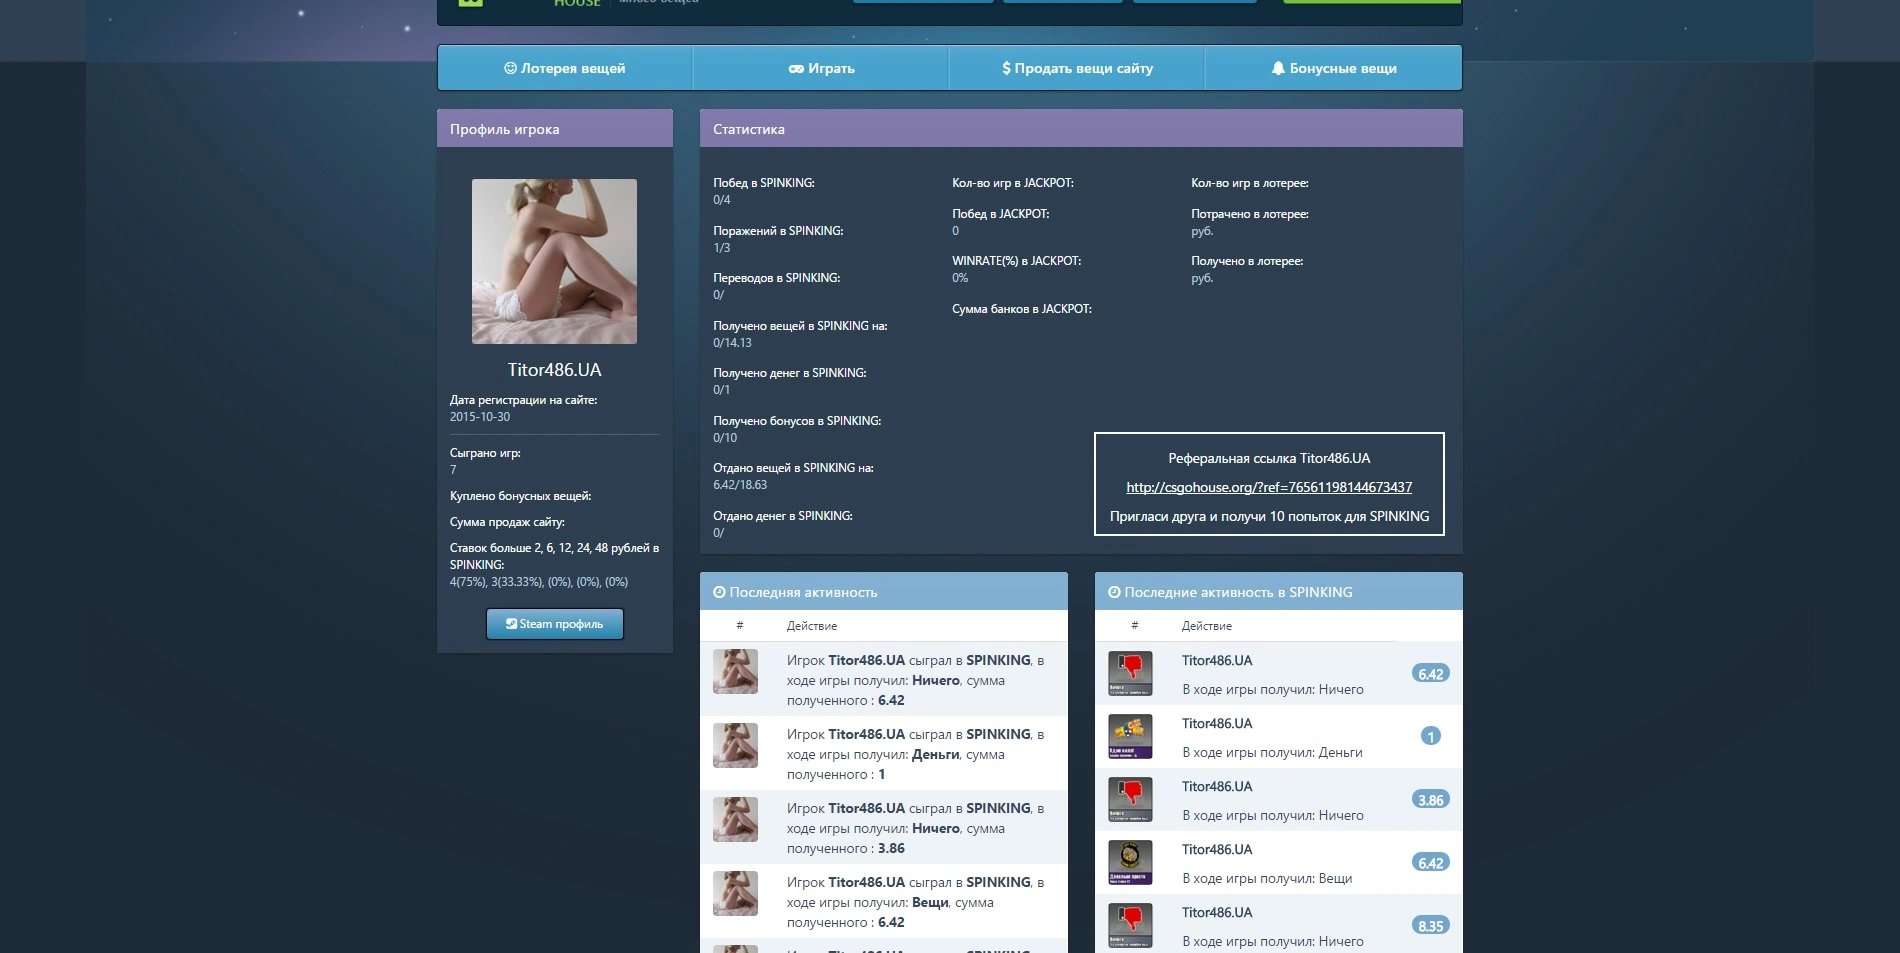Viewport: 1900px width, 953px height.
Task: Open the Играть menu tab
Action: tap(821, 68)
